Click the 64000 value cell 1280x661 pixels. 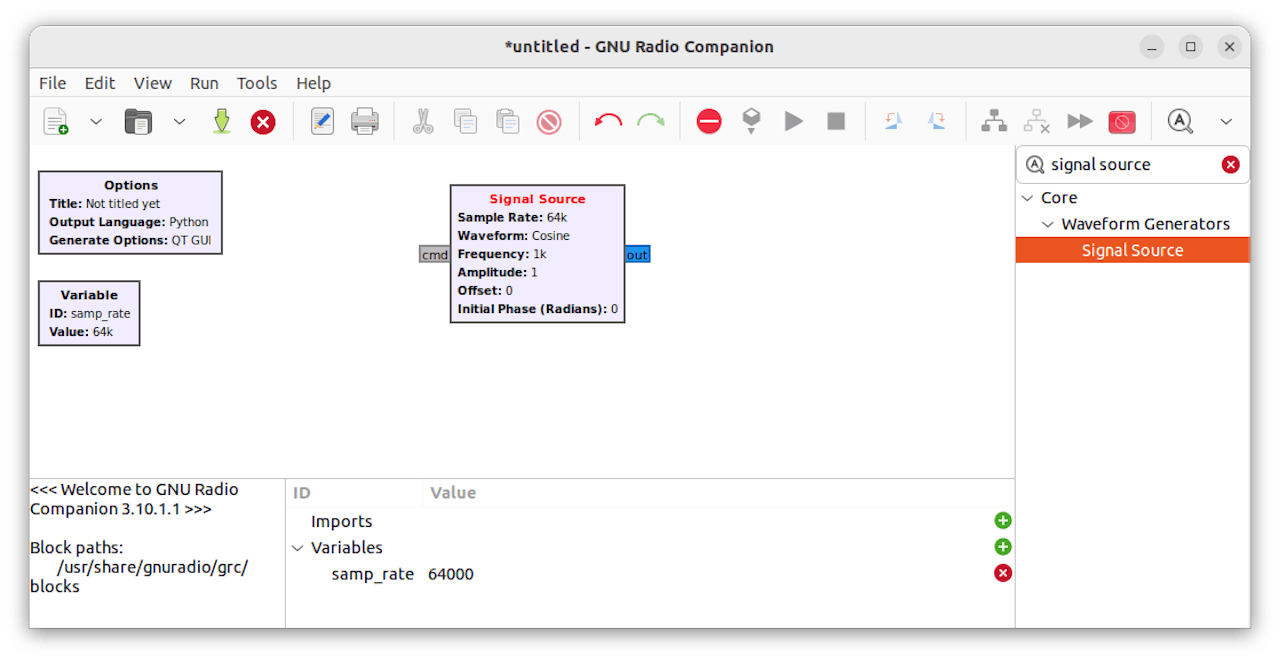451,574
